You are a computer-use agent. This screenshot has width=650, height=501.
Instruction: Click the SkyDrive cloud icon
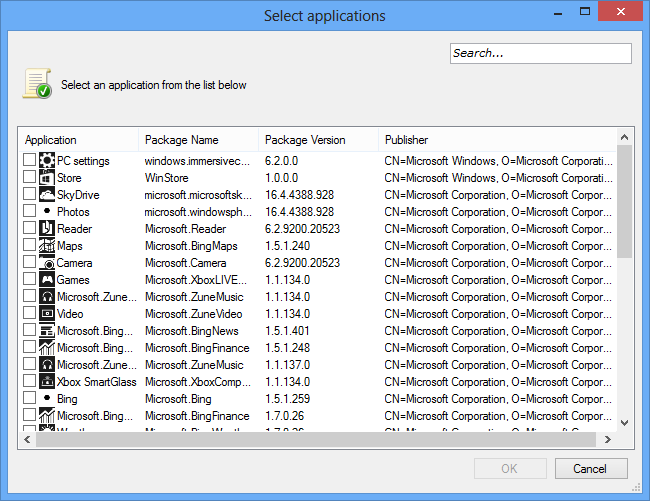click(46, 195)
